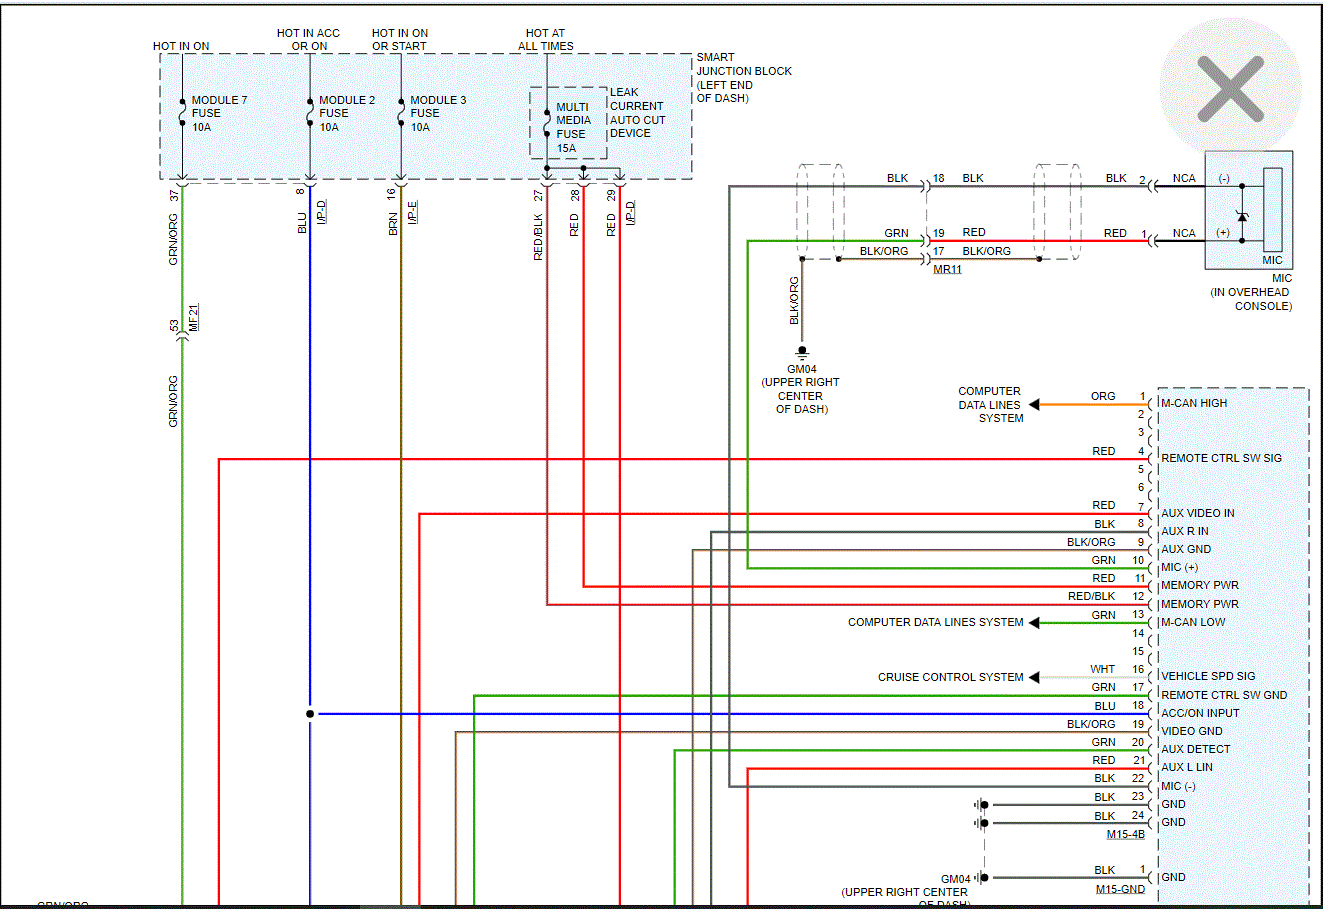Select the MODULE 2 FUSE 10A label

click(347, 113)
